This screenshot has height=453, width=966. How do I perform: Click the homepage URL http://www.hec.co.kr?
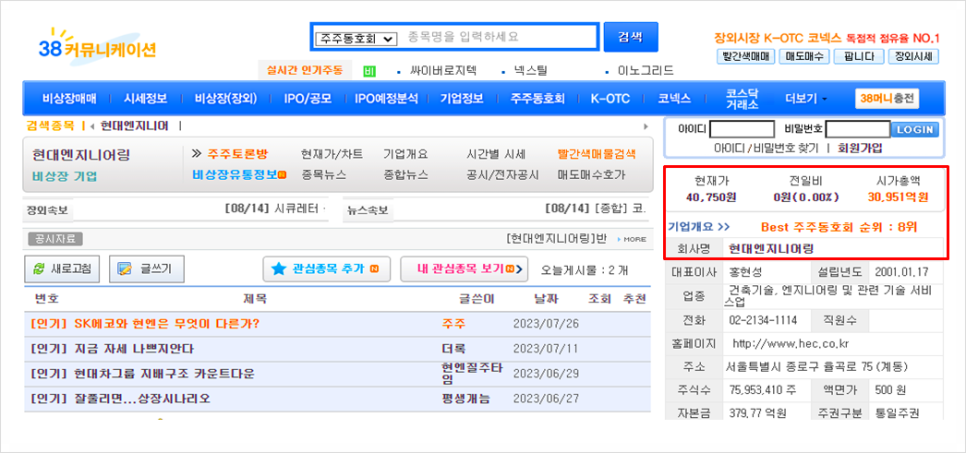[790, 343]
